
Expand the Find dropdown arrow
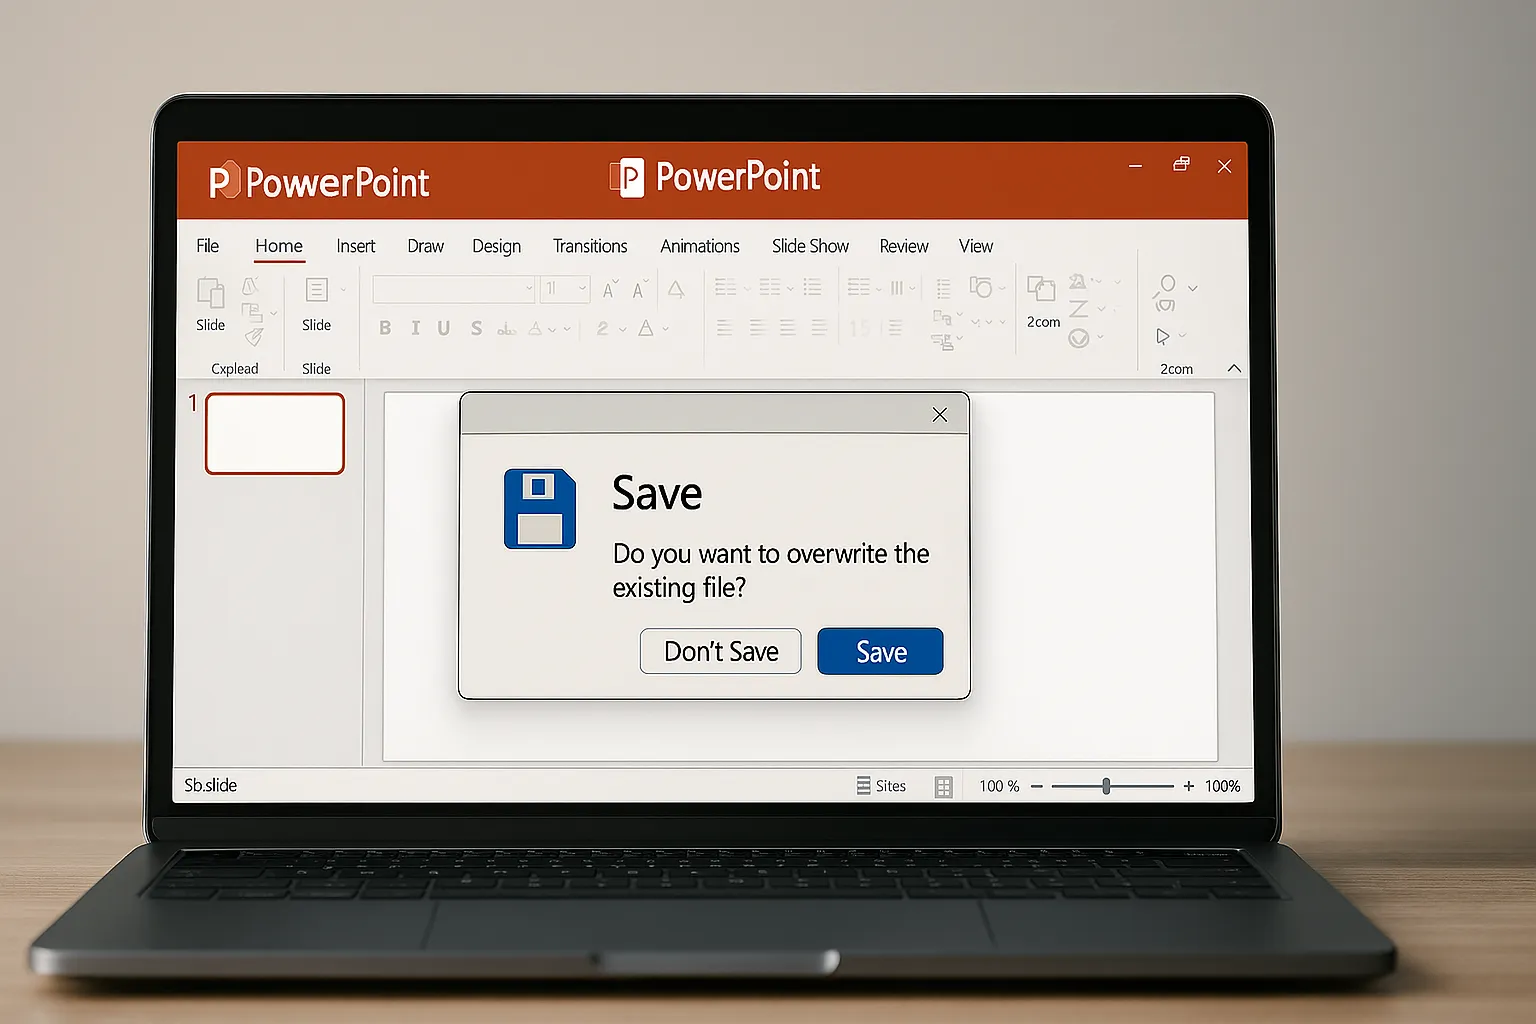tap(1193, 288)
